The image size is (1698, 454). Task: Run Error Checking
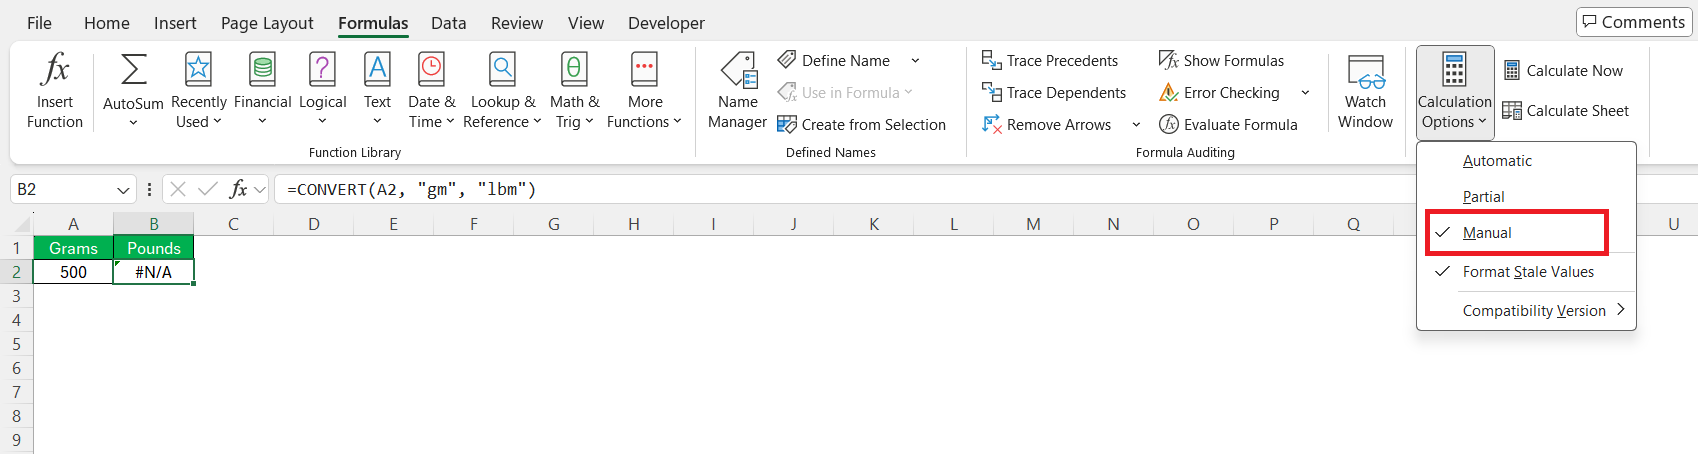coord(1219,93)
